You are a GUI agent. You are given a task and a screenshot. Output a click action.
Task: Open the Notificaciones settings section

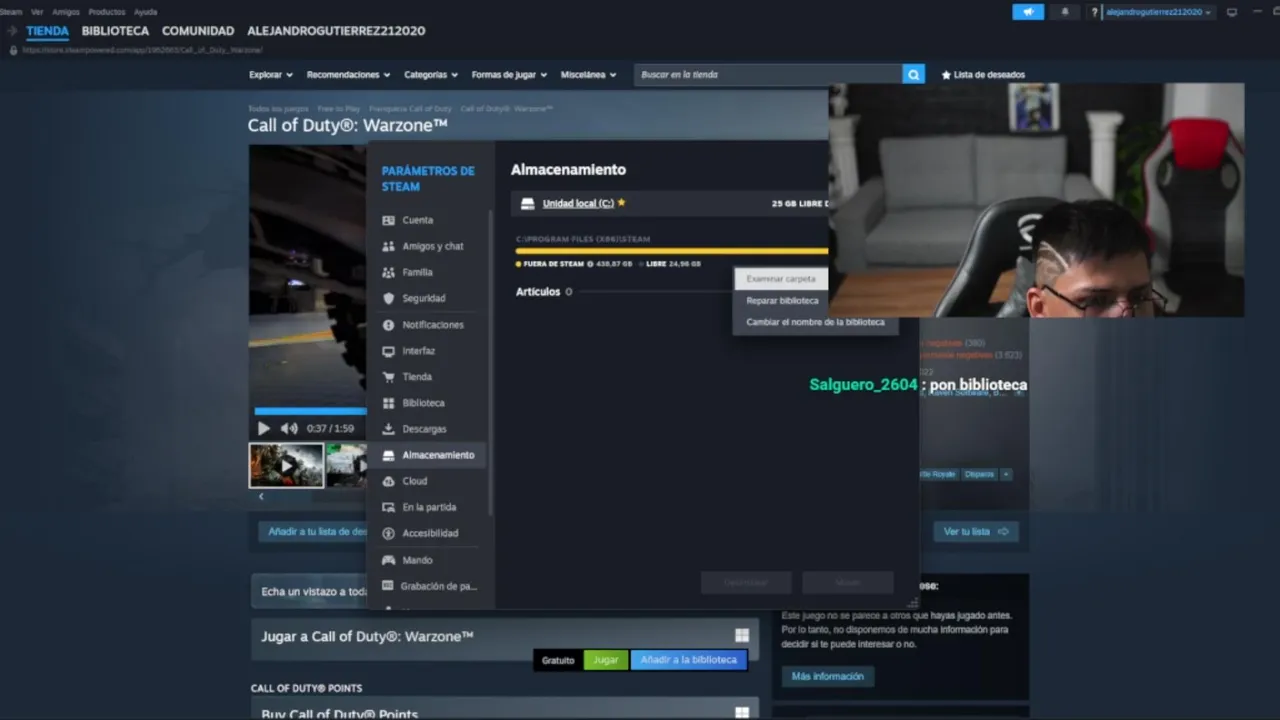tap(428, 325)
